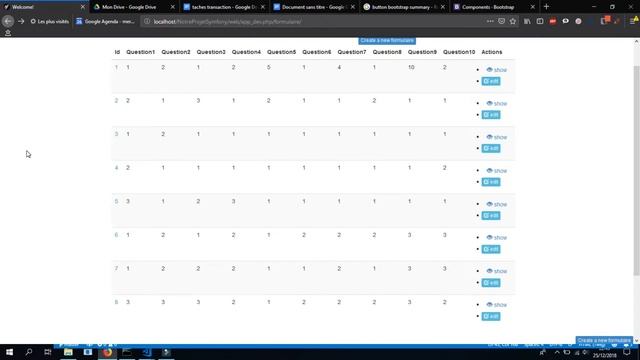
Task: Click the taskbar date and clock
Action: tap(605, 352)
